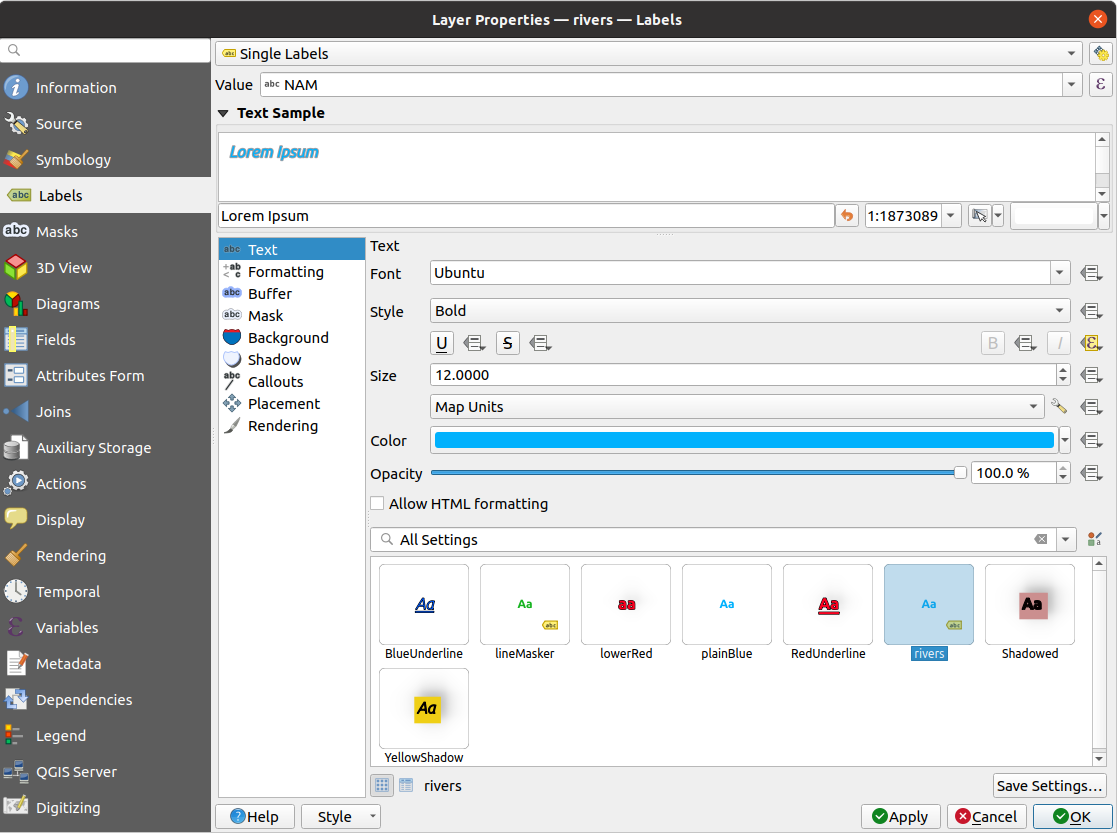Screen dimensions: 1118x834
Task: Enable Allow HTML formatting checkbox
Action: (378, 504)
